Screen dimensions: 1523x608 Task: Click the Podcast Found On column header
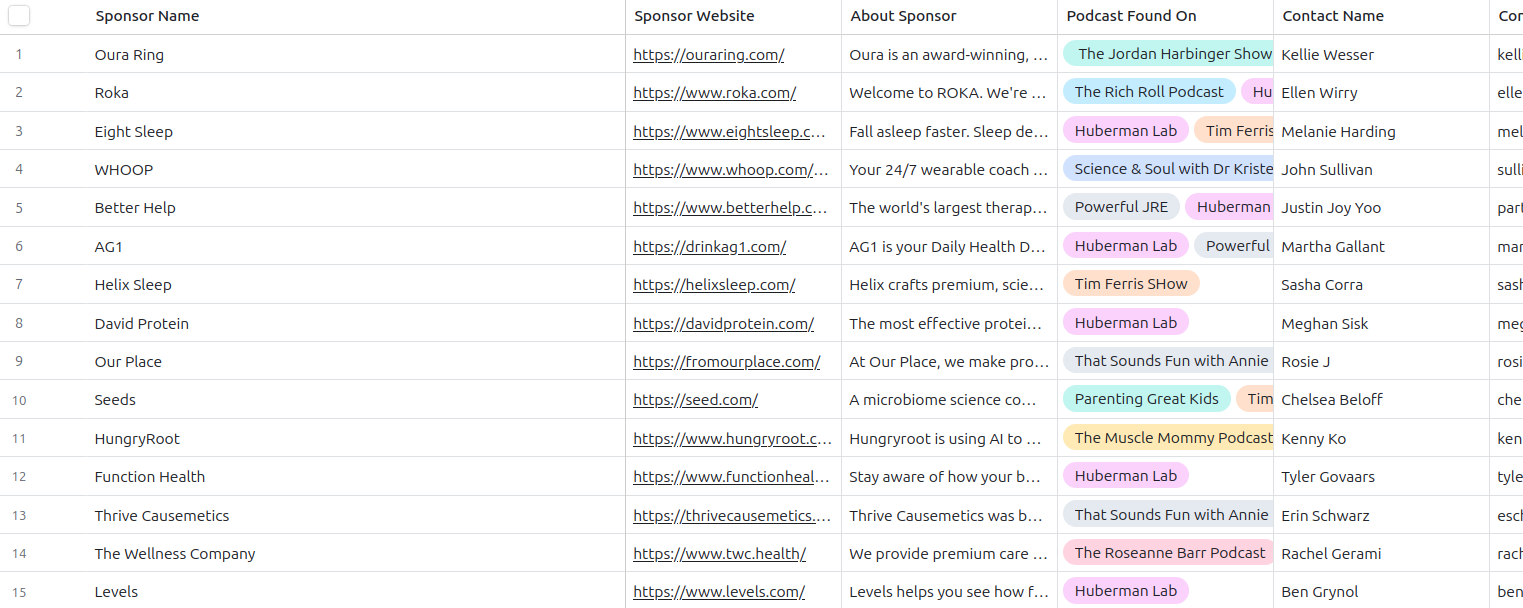click(1131, 16)
